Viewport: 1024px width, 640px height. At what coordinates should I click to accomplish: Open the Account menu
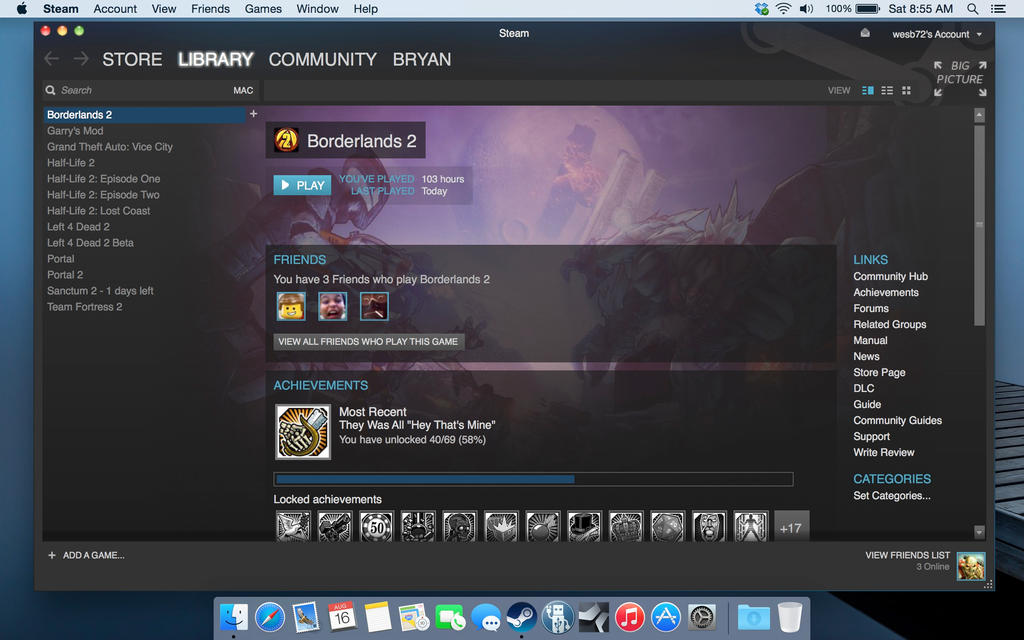tap(115, 8)
